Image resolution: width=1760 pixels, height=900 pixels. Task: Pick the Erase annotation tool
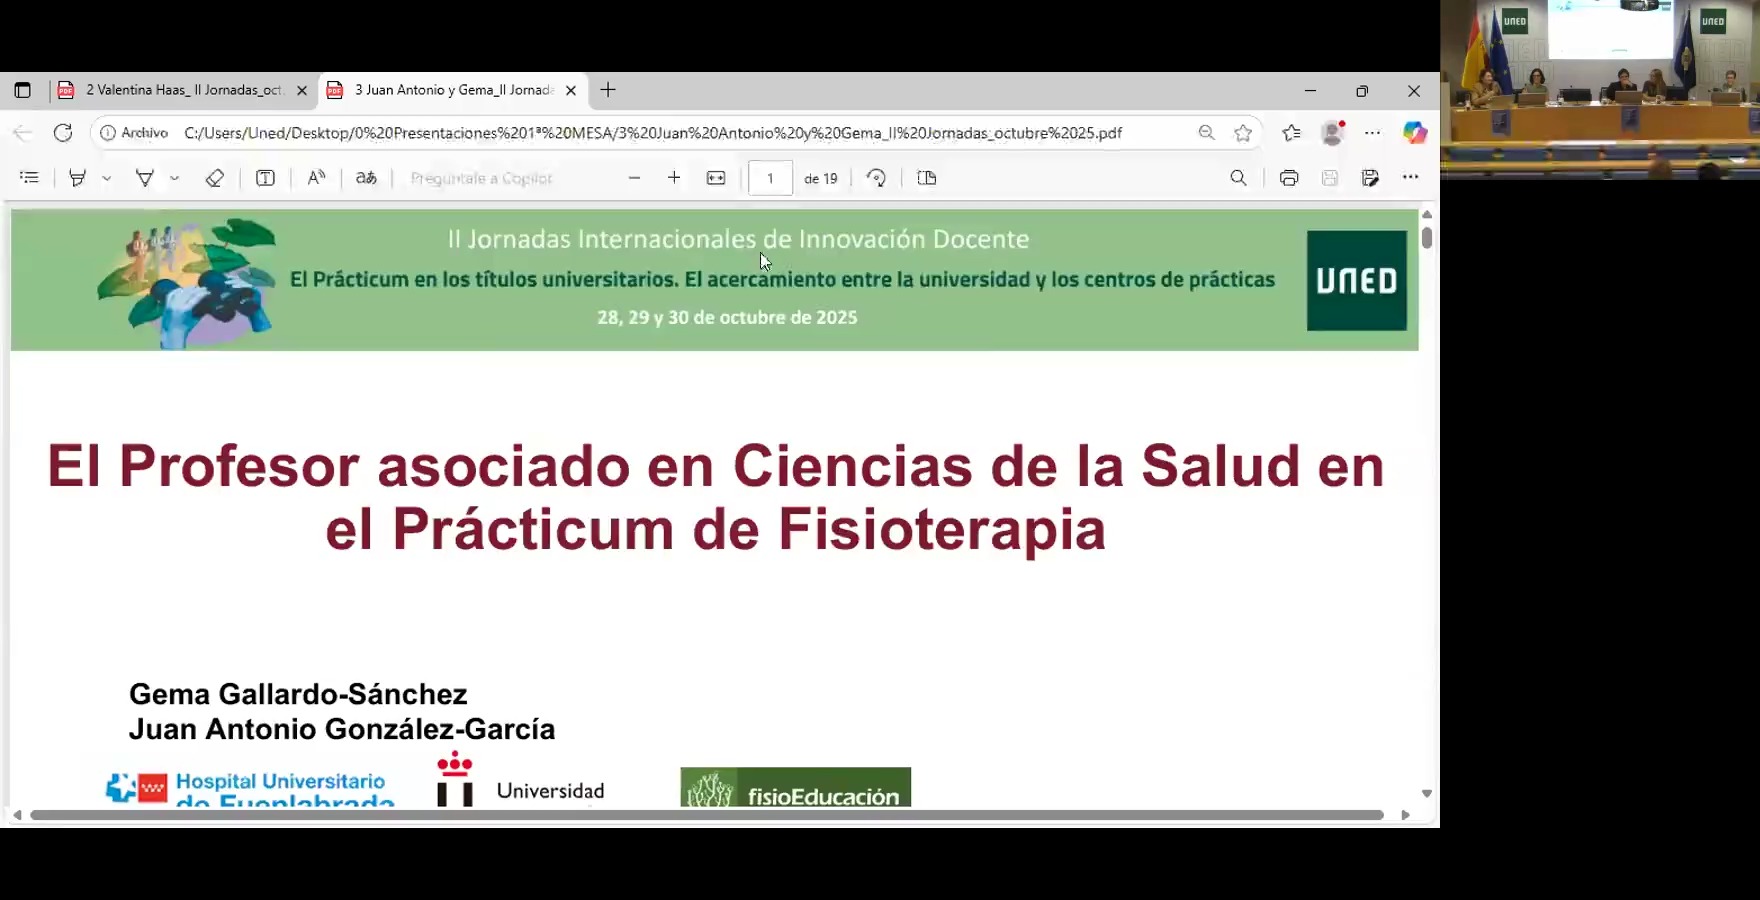tap(214, 177)
